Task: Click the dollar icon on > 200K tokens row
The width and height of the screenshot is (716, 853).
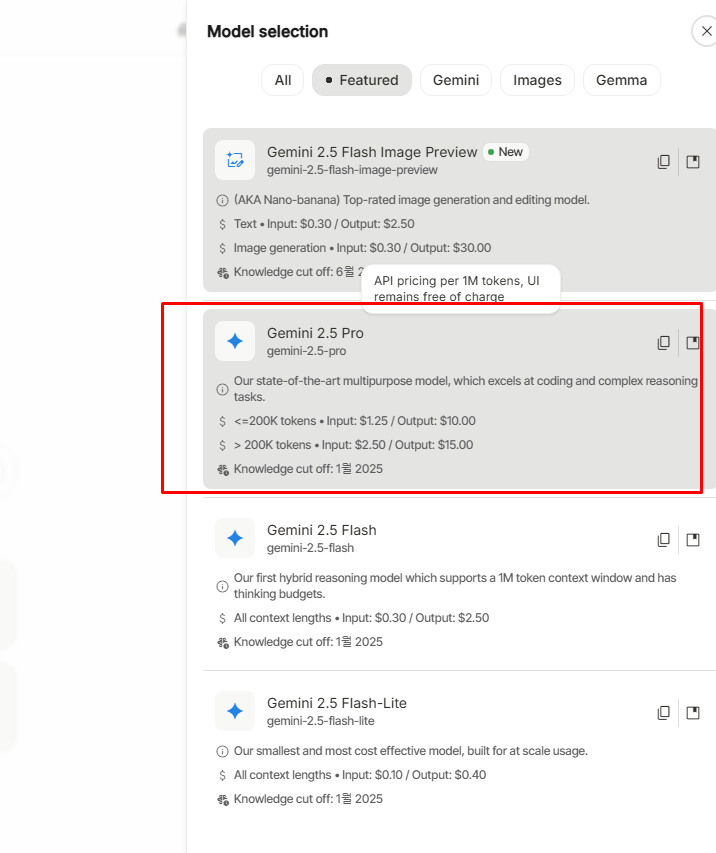Action: (x=222, y=445)
